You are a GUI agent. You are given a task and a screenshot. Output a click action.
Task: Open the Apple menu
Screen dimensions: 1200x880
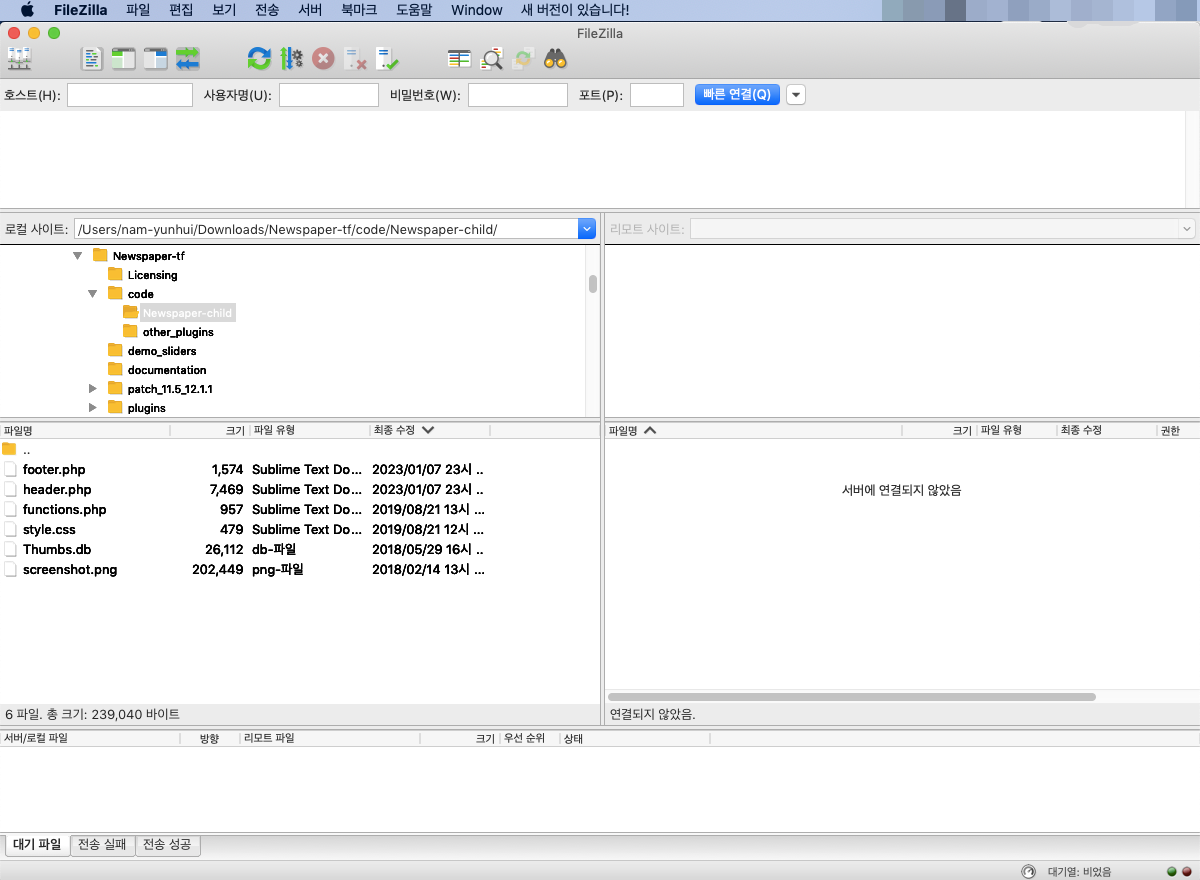(27, 10)
